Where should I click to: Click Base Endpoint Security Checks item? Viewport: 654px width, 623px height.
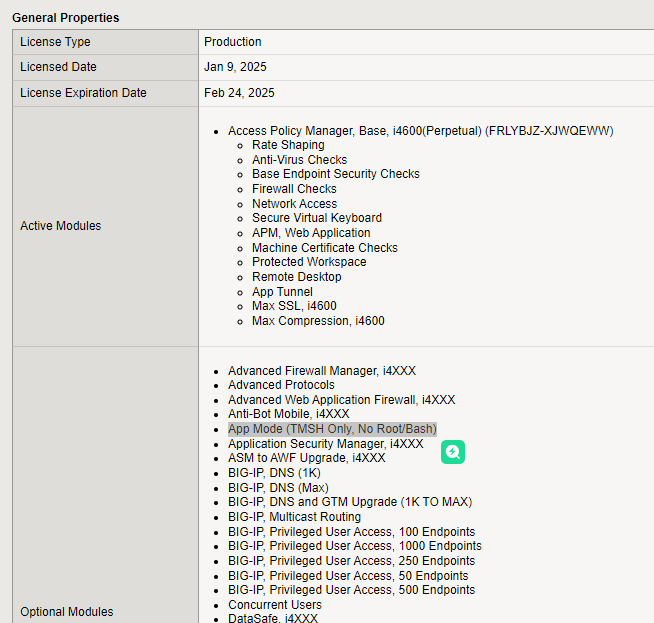(x=336, y=174)
